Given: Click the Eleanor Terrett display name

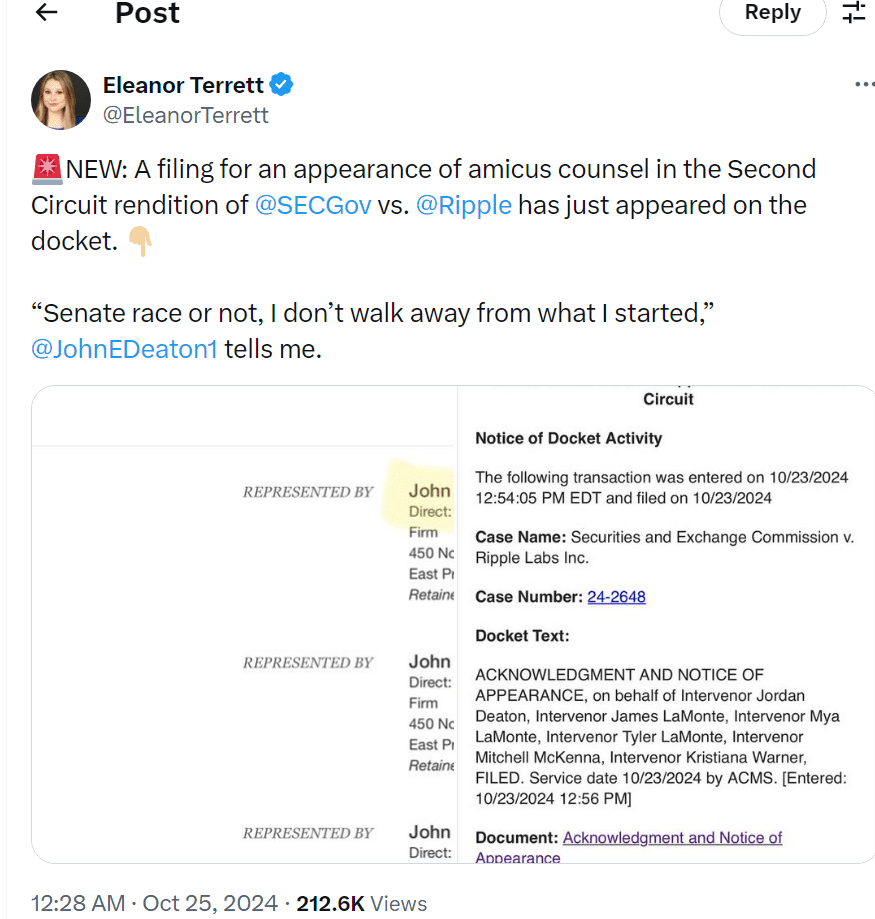Looking at the screenshot, I should (181, 85).
